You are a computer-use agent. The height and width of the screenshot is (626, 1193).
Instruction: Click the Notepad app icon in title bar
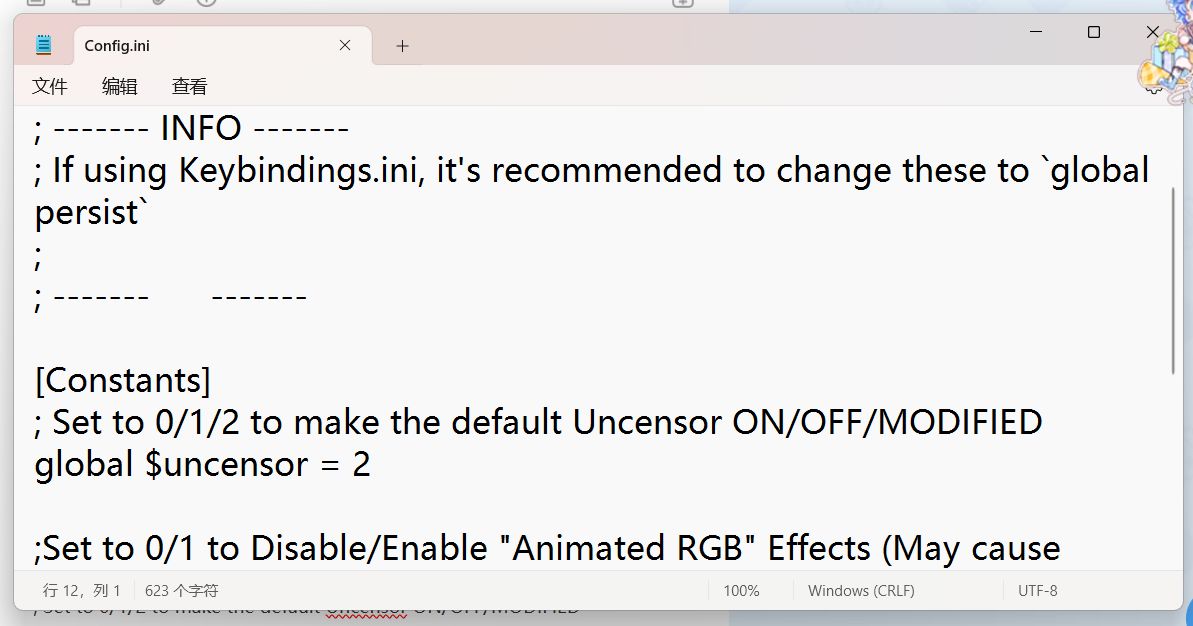pyautogui.click(x=43, y=45)
